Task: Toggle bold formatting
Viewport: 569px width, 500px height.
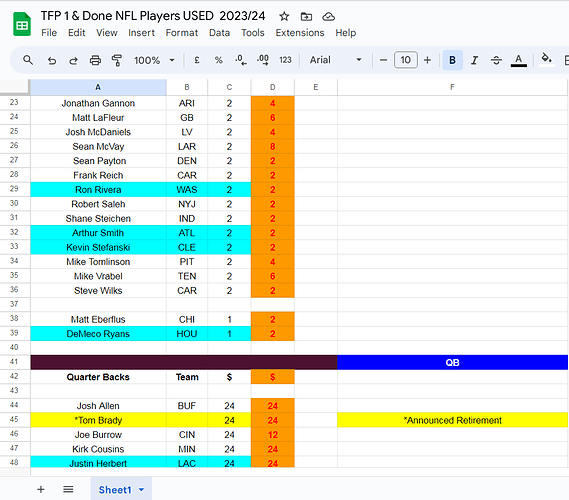Action: click(453, 60)
